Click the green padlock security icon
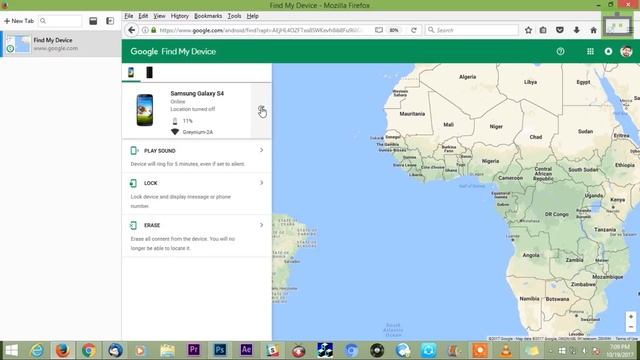Image resolution: width=640 pixels, height=360 pixels. click(x=153, y=30)
